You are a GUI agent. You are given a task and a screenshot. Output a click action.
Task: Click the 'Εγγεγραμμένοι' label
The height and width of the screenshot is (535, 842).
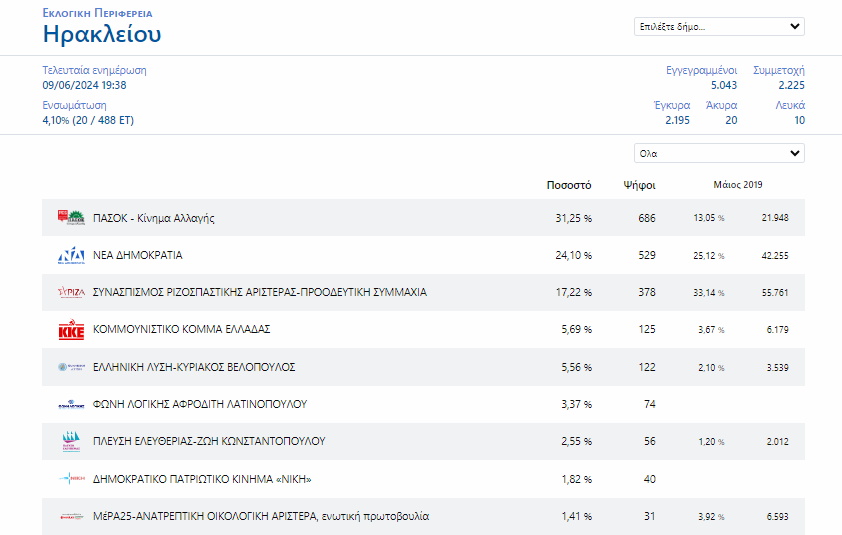[701, 70]
